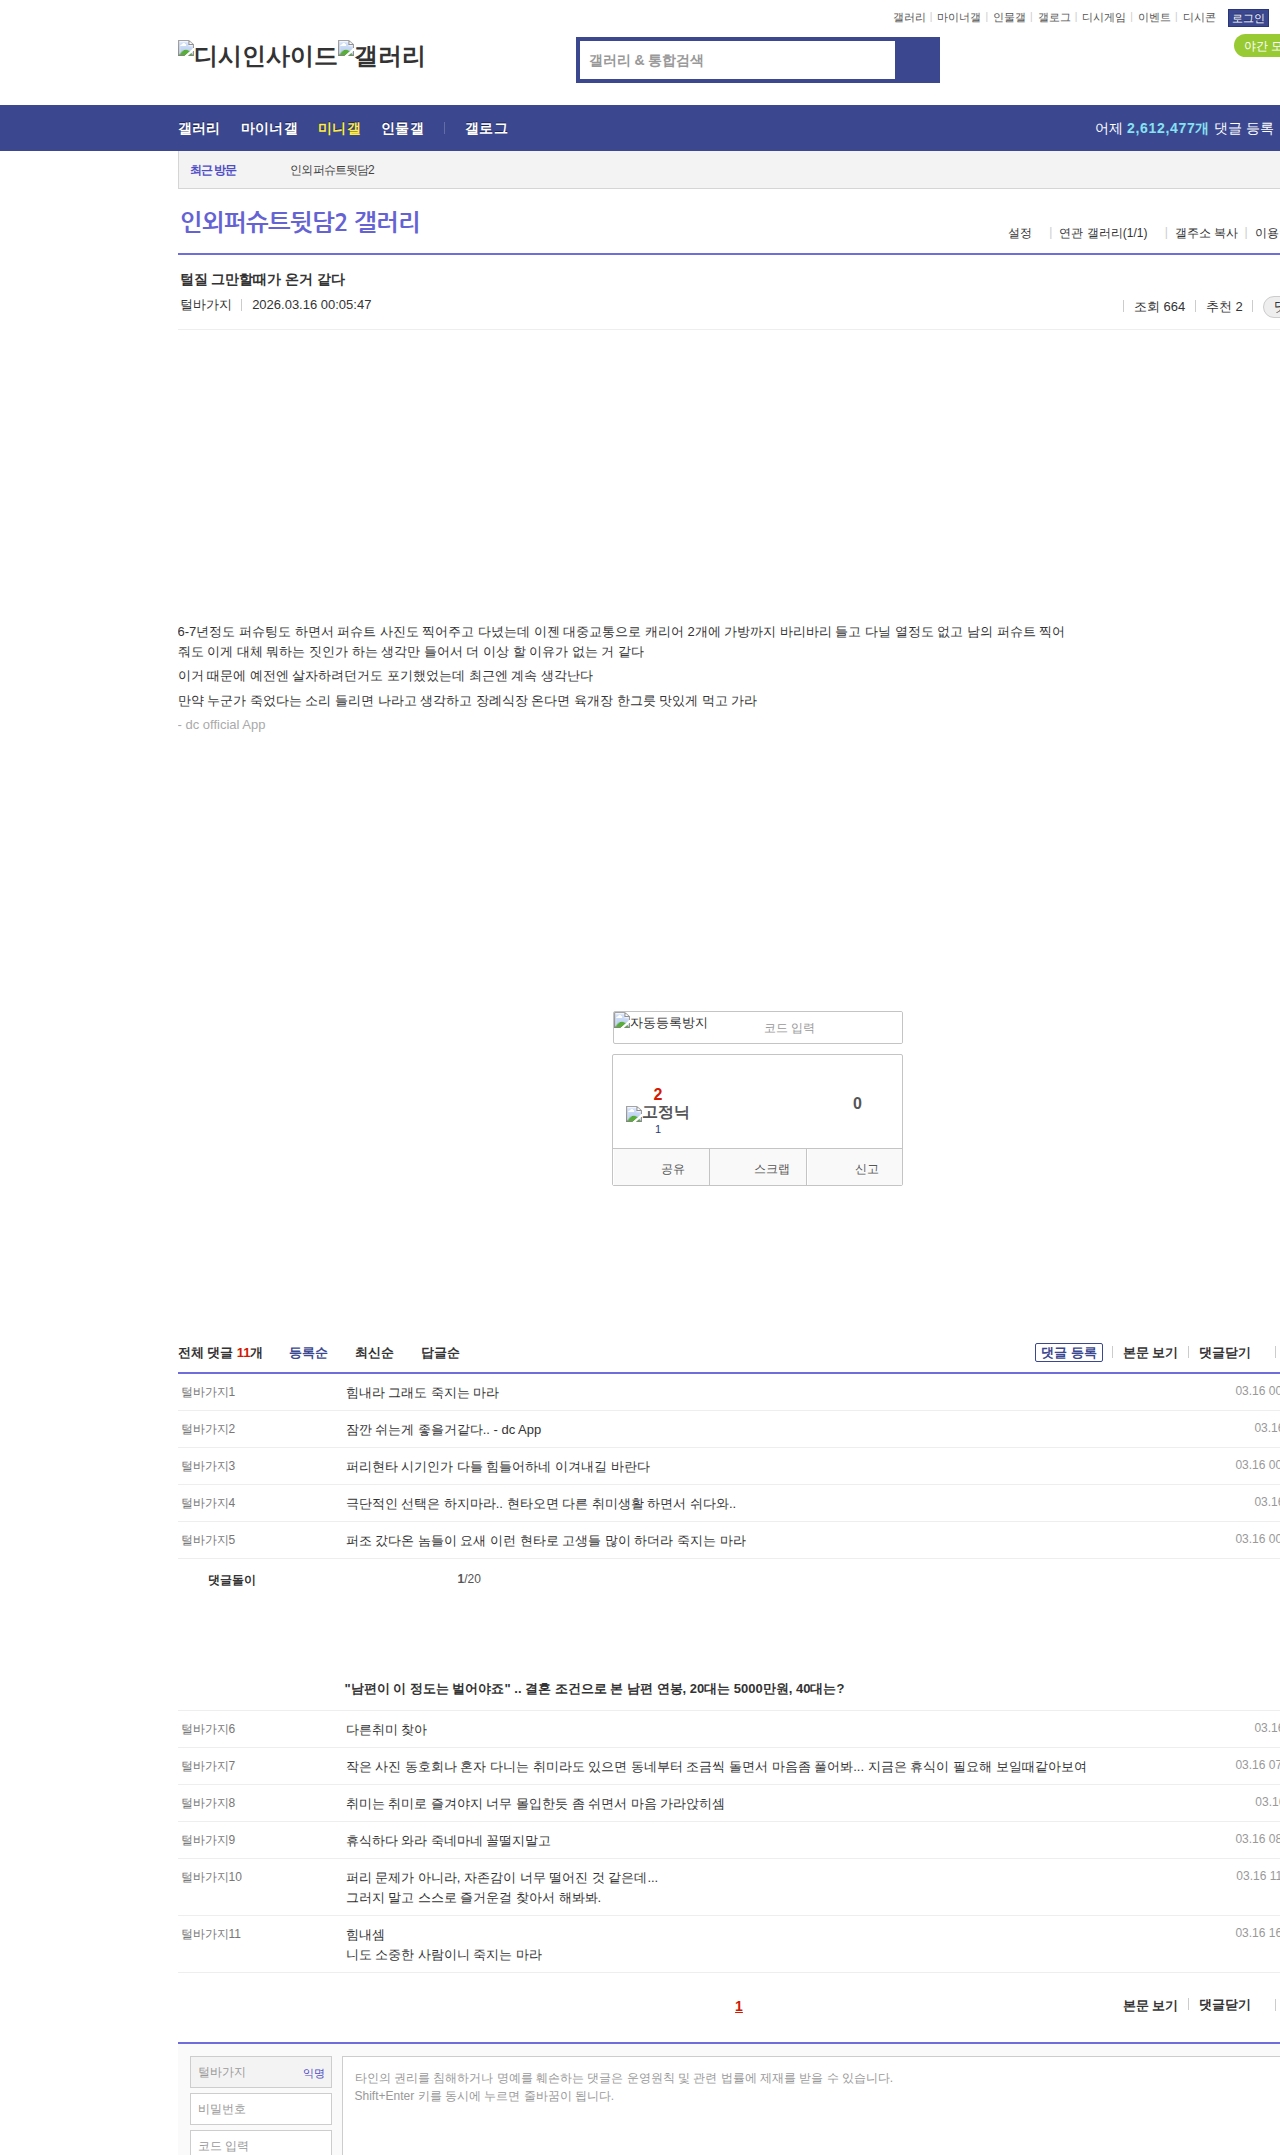This screenshot has height=2155, width=1280.
Task: Collapse comments with 댓글닫기 above the list
Action: tap(1225, 1353)
